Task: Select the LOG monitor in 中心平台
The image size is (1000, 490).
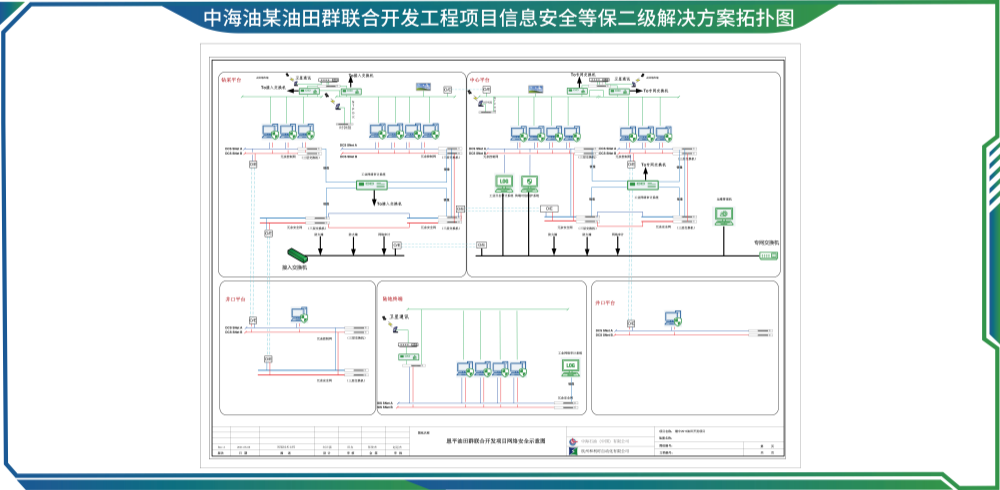Action: click(504, 183)
